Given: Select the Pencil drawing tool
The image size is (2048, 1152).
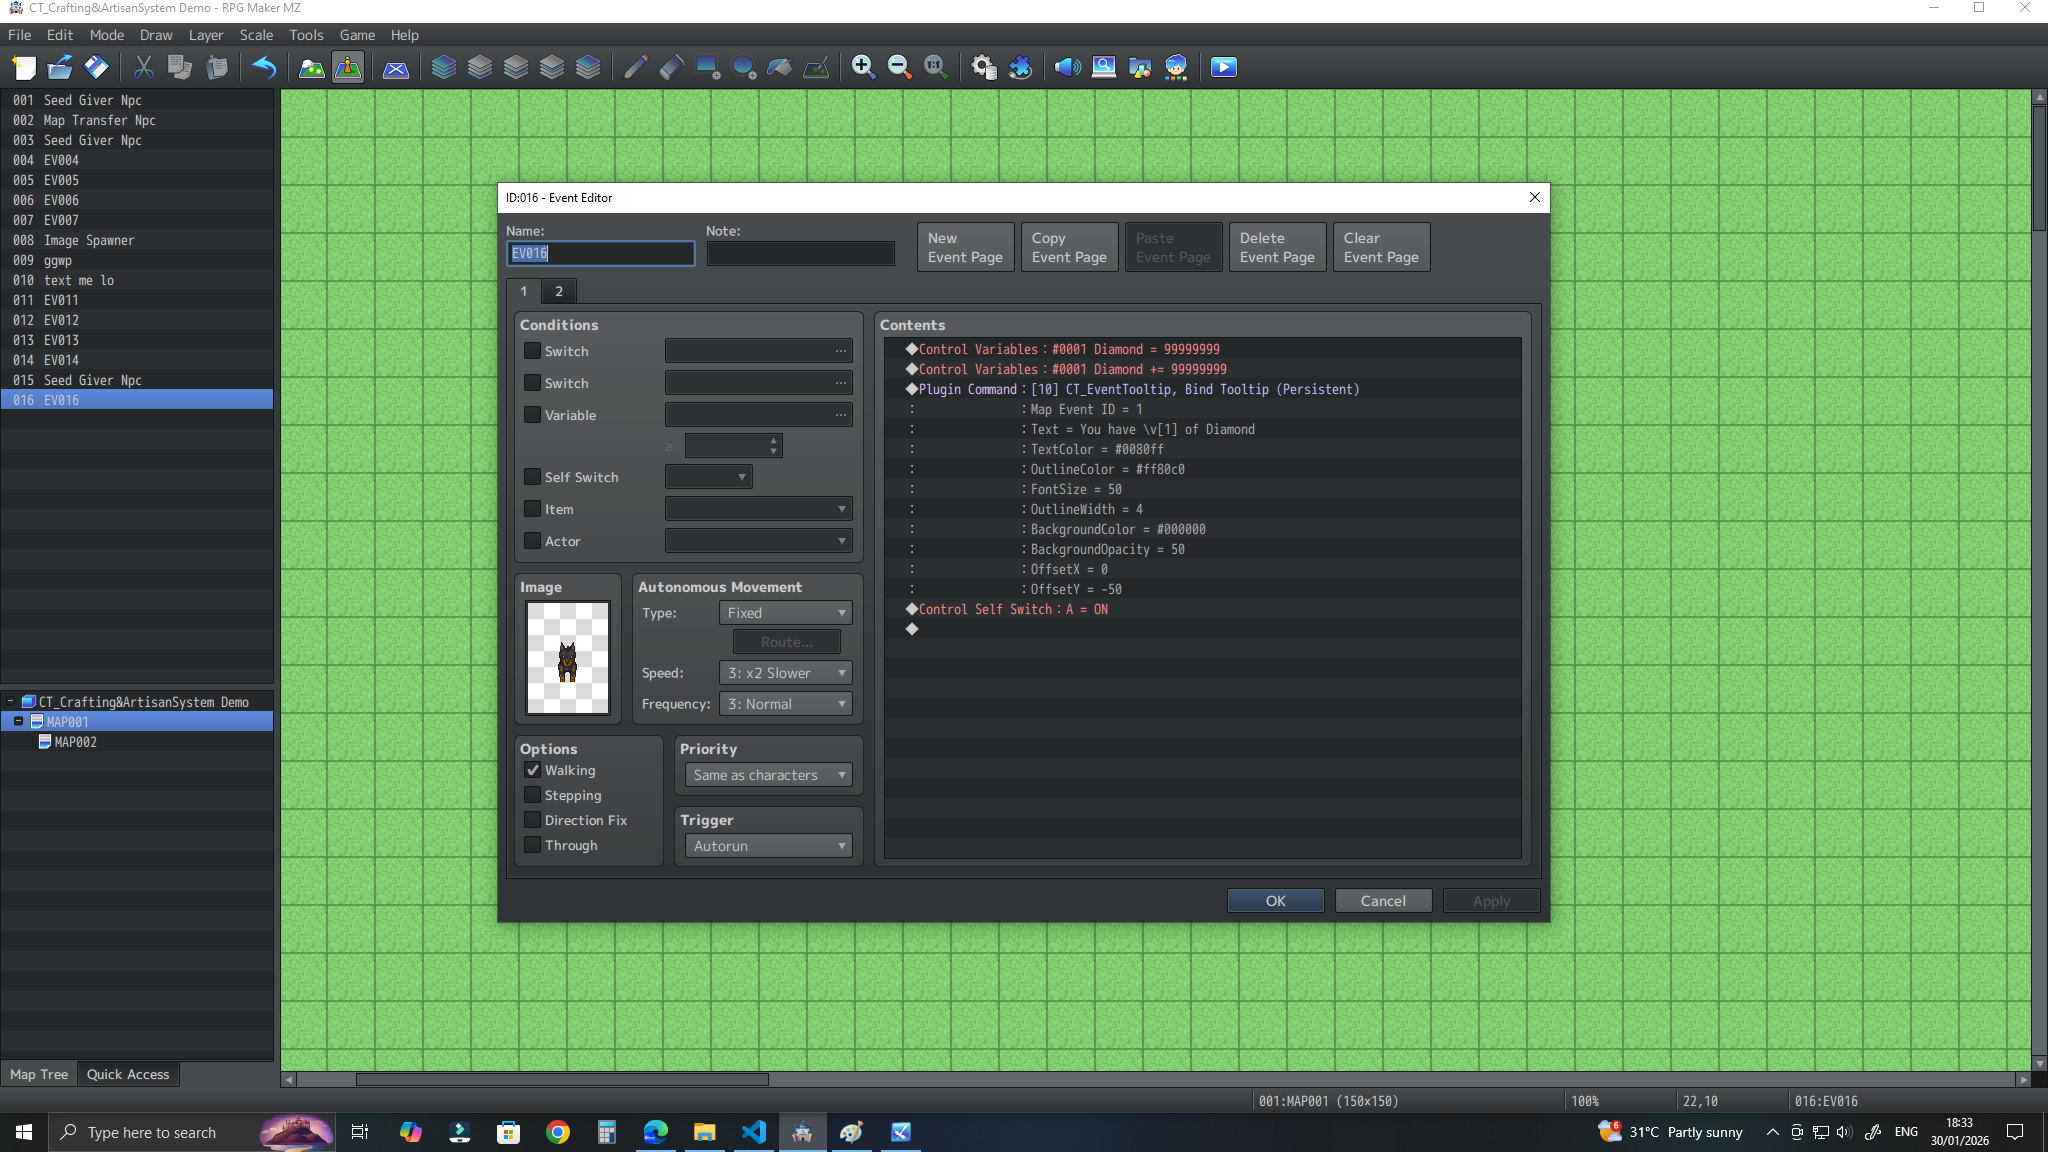Looking at the screenshot, I should point(635,67).
